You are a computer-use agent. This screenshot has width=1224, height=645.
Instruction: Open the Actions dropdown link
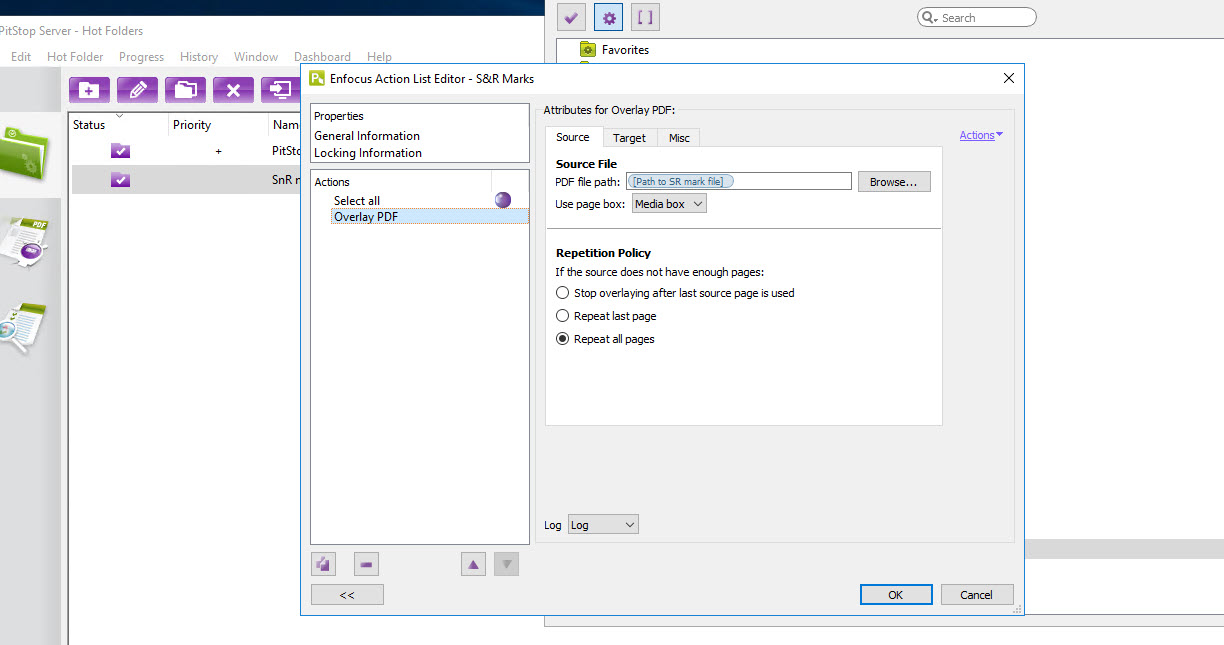click(981, 135)
